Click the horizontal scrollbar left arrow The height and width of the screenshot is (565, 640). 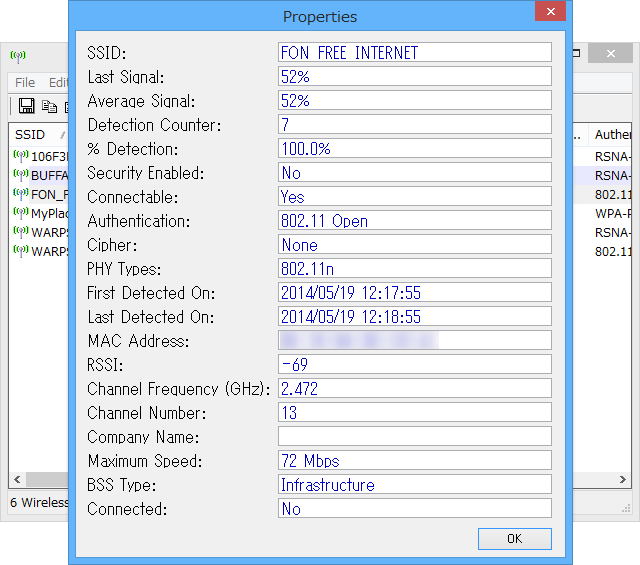(17, 479)
